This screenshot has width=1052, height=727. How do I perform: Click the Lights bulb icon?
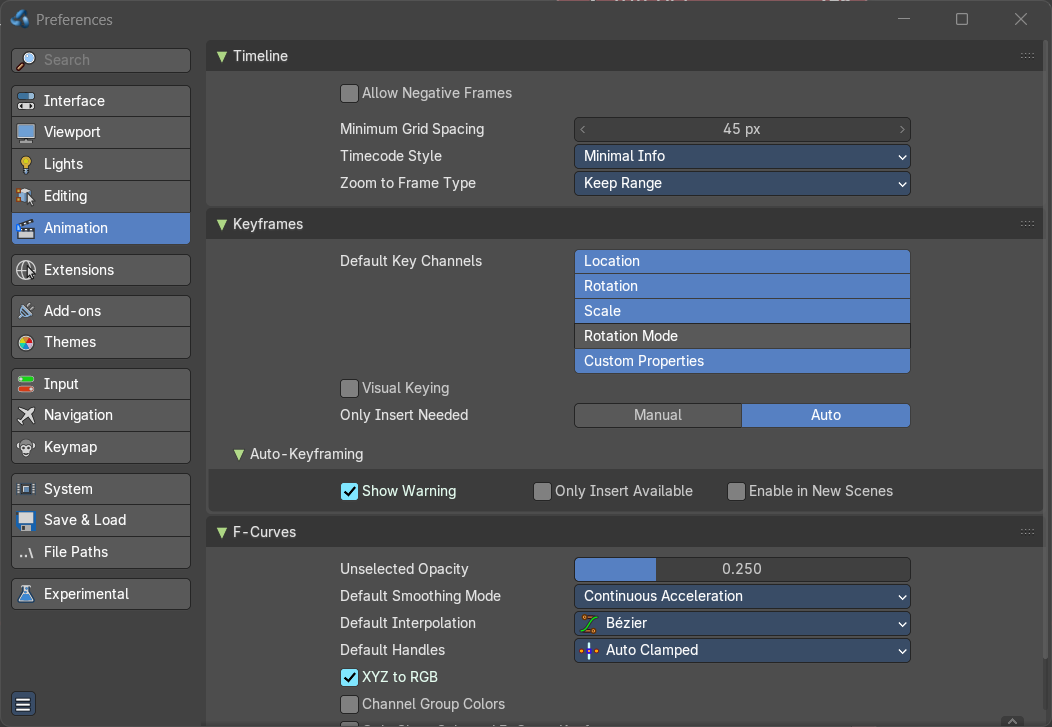point(25,164)
